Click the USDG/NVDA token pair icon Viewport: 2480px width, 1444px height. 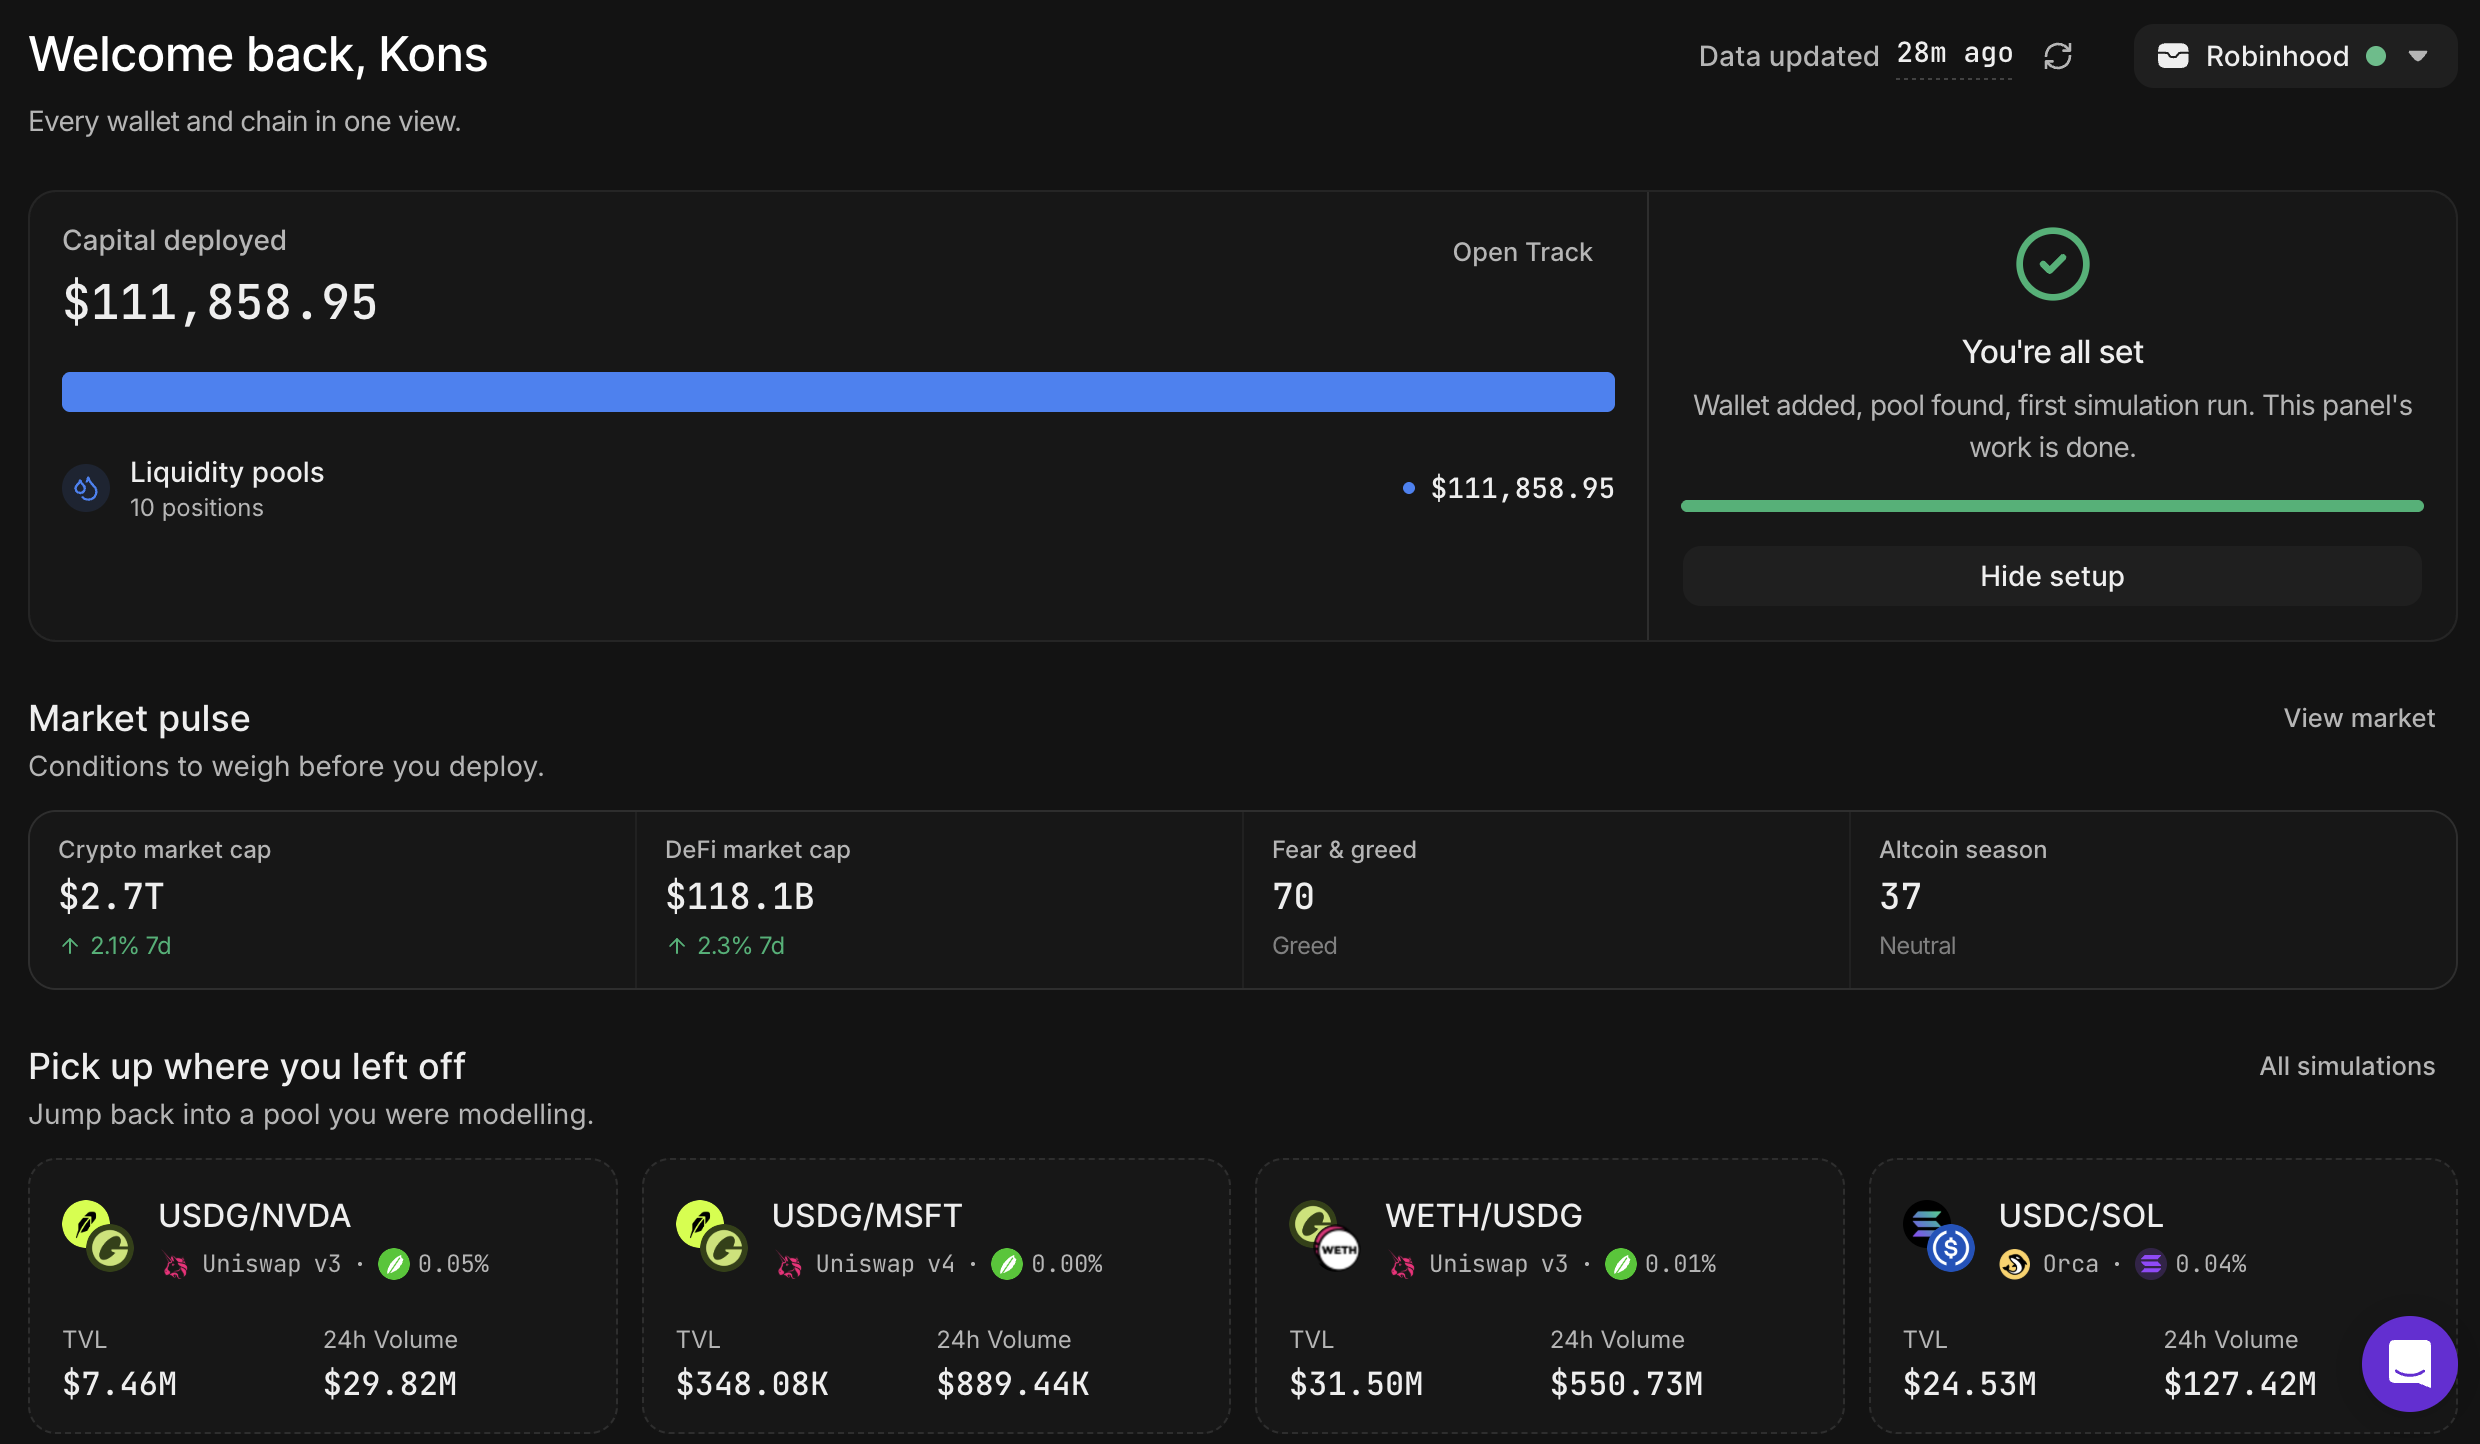coord(98,1236)
